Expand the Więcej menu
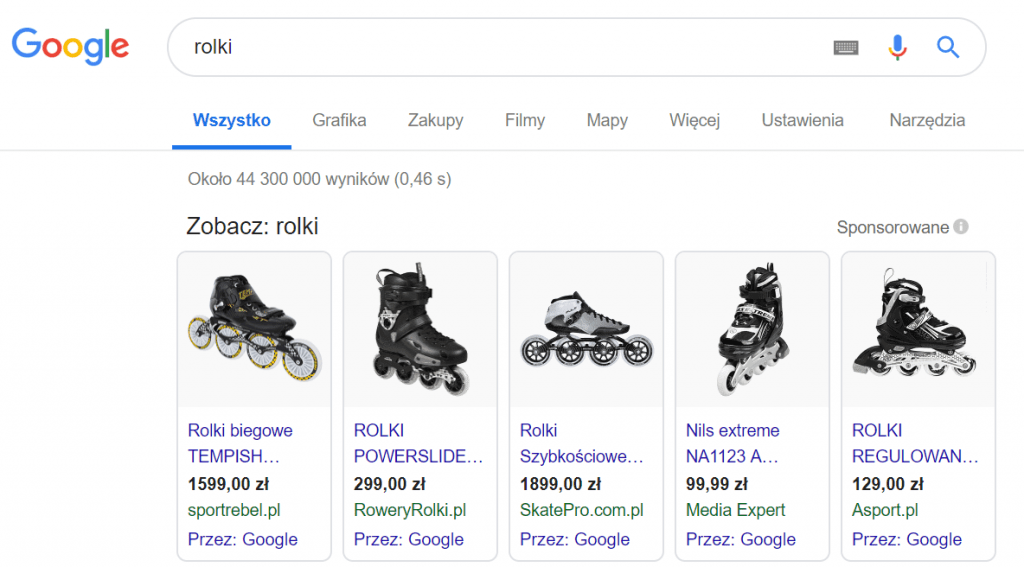Viewport: 1024px width, 567px height. 694,120
